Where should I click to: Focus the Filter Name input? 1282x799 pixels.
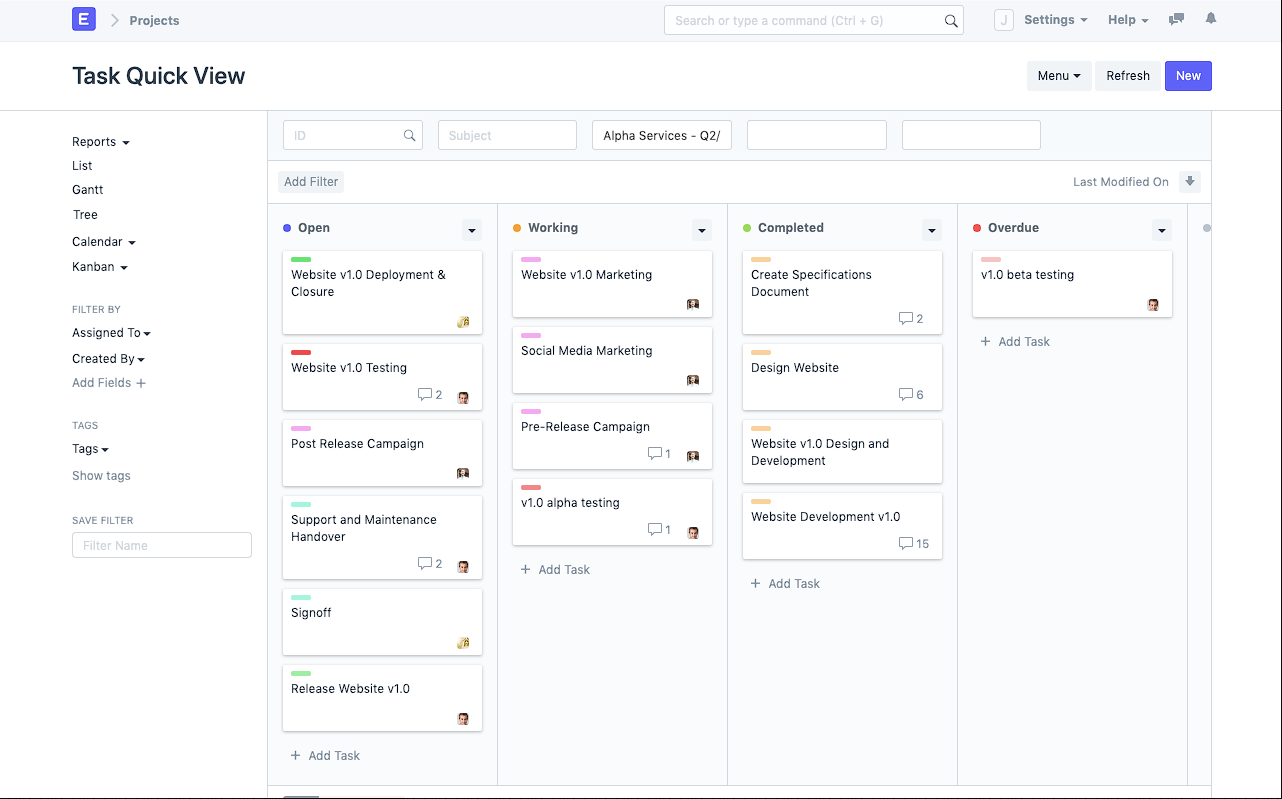[162, 545]
